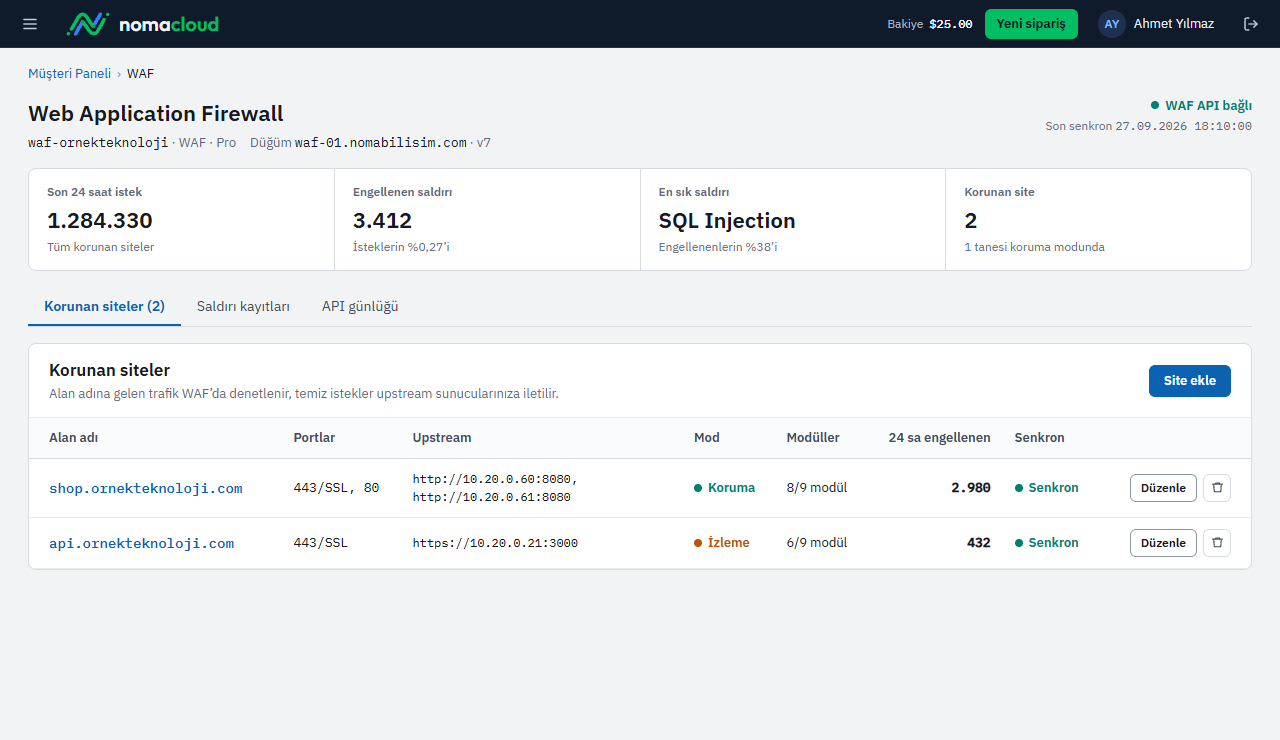Click the Site ekle button

pos(1190,381)
